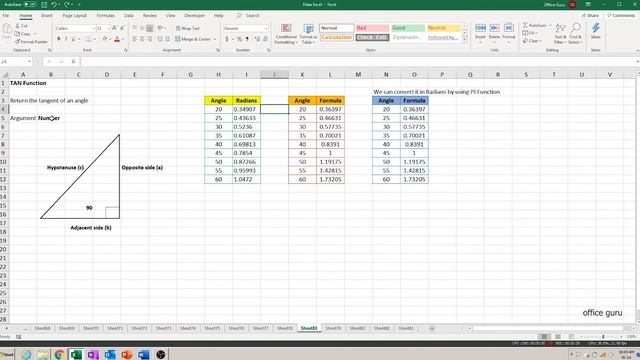Open PowerPoint from the taskbar
This screenshot has width=640, height=360.
point(127,354)
